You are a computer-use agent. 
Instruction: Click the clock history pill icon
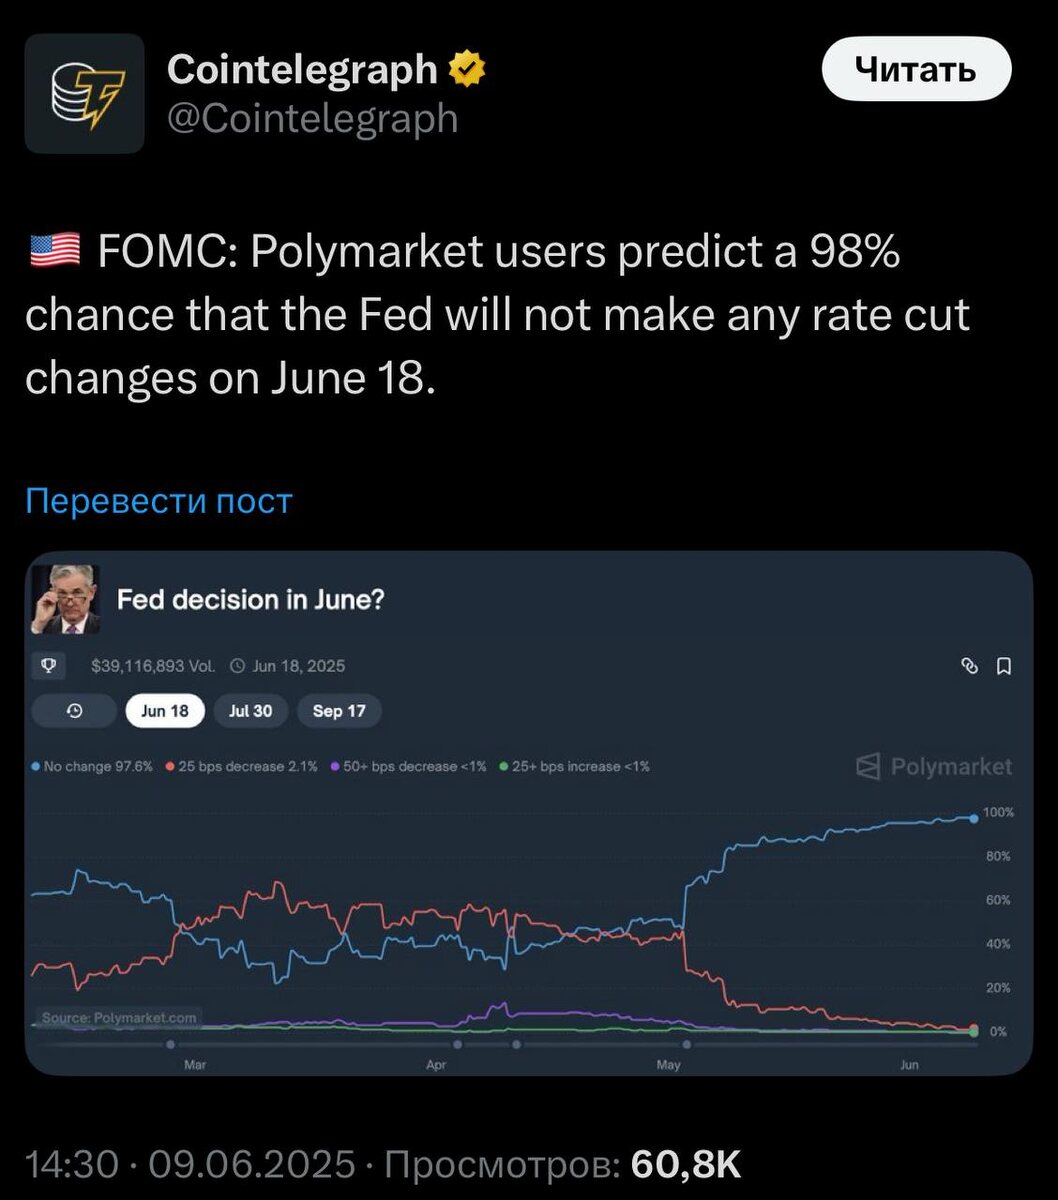pyautogui.click(x=74, y=711)
